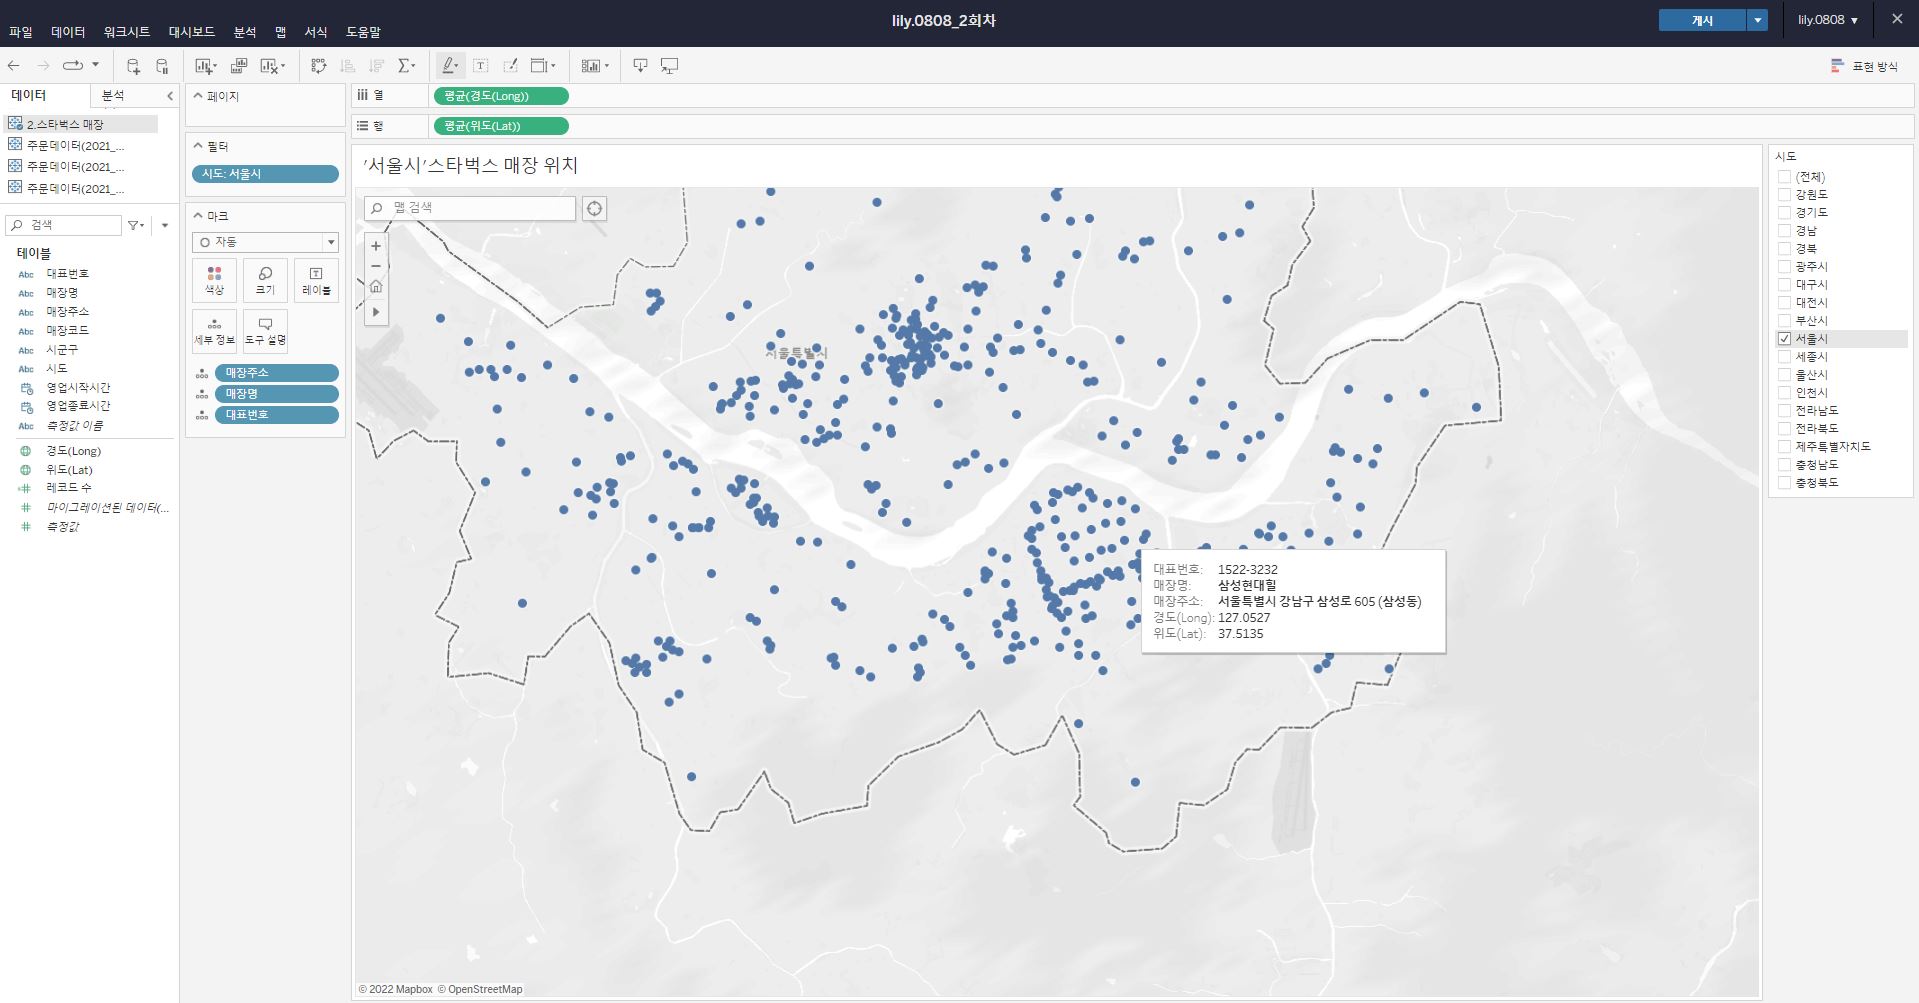Image resolution: width=1919 pixels, height=1003 pixels.
Task: Open data pane view options dropdown arrow
Action: (165, 226)
